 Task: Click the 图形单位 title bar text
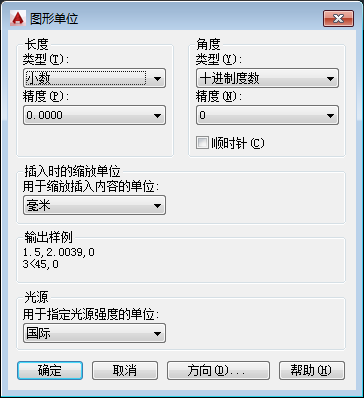pyautogui.click(x=54, y=19)
